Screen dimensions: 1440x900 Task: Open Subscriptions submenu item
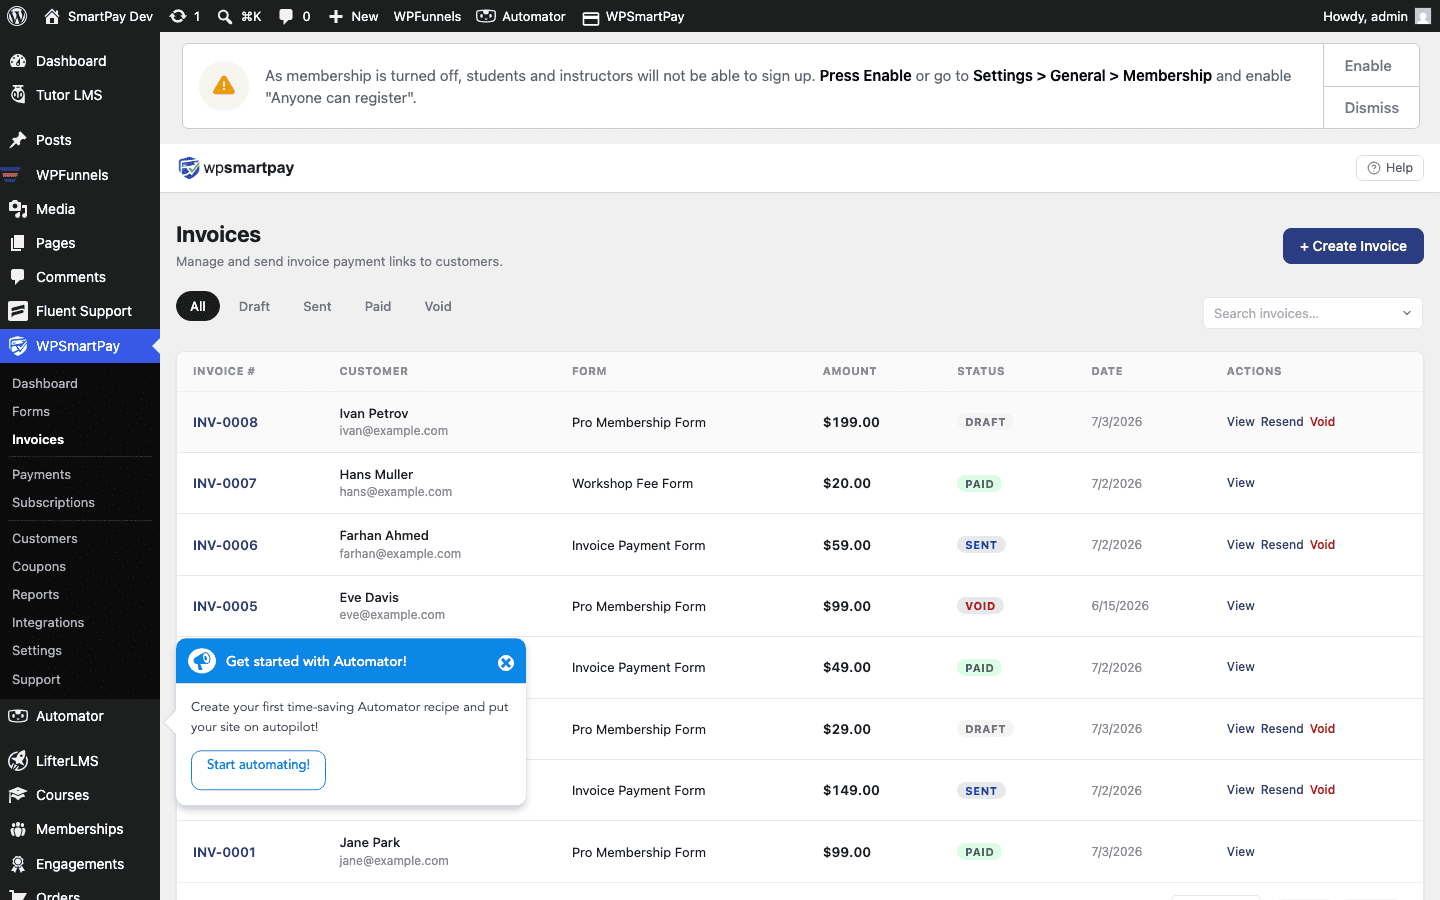click(x=53, y=502)
